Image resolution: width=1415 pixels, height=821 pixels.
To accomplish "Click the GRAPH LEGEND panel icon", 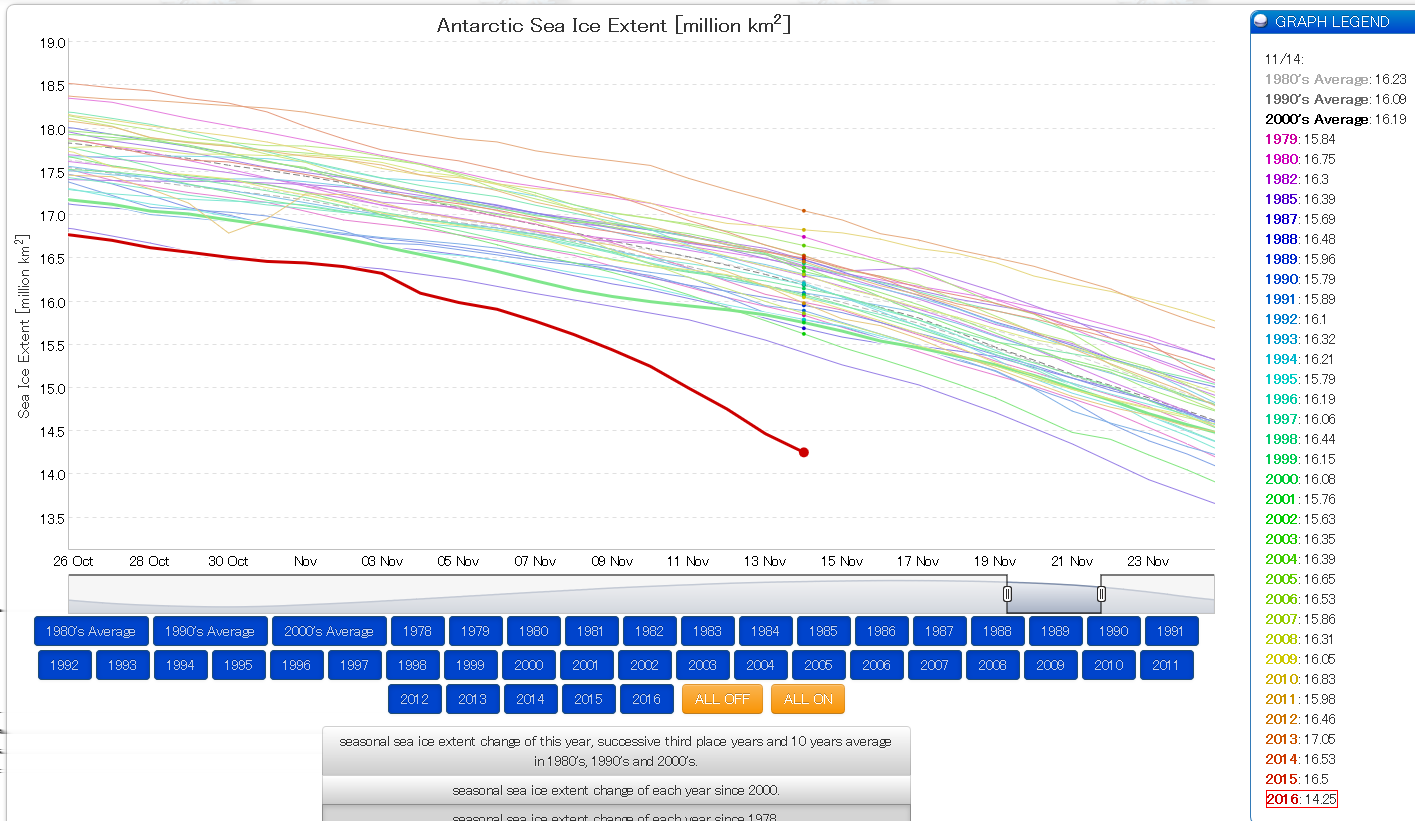I will [1262, 21].
